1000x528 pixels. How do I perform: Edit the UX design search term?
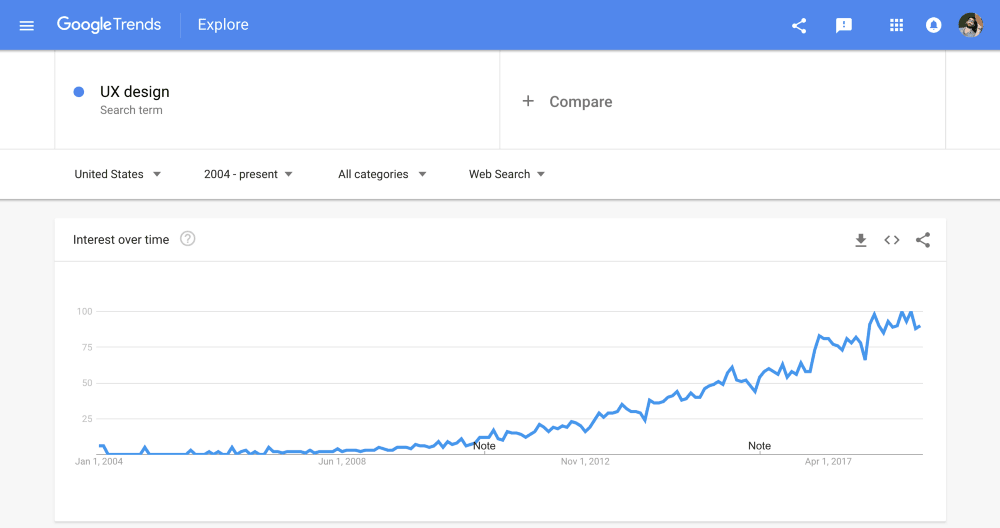pyautogui.click(x=135, y=92)
